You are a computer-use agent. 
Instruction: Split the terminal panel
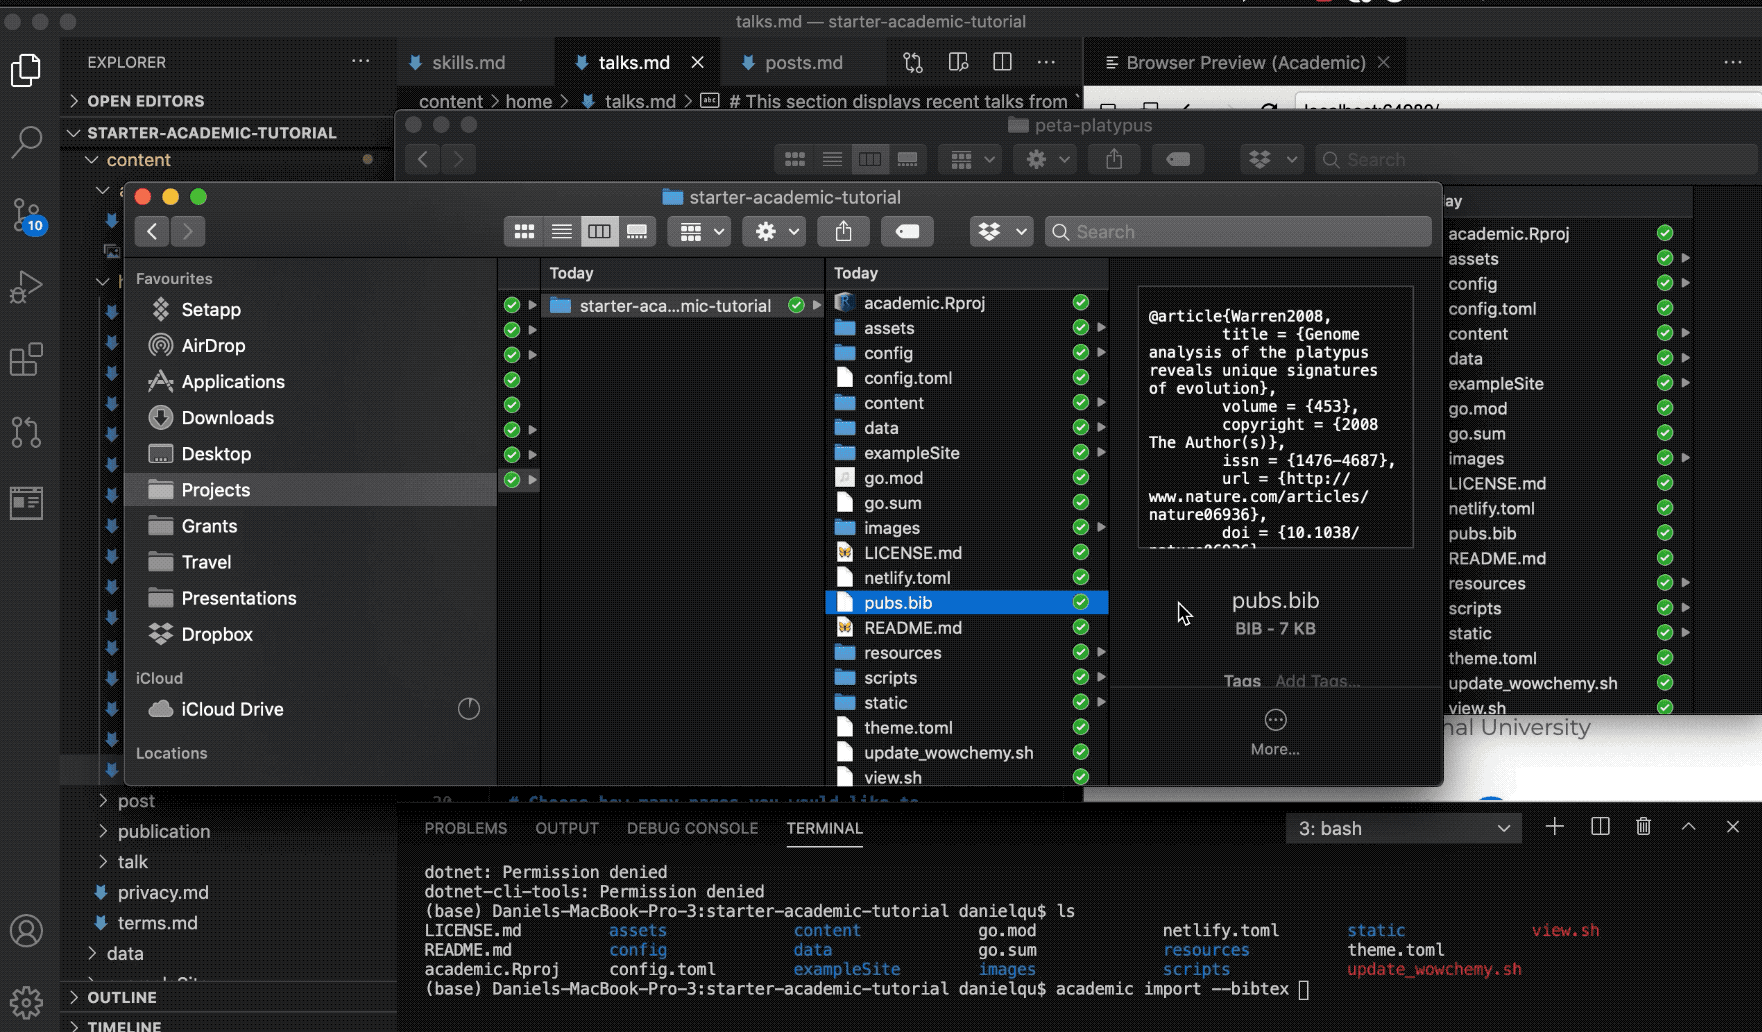click(x=1600, y=827)
